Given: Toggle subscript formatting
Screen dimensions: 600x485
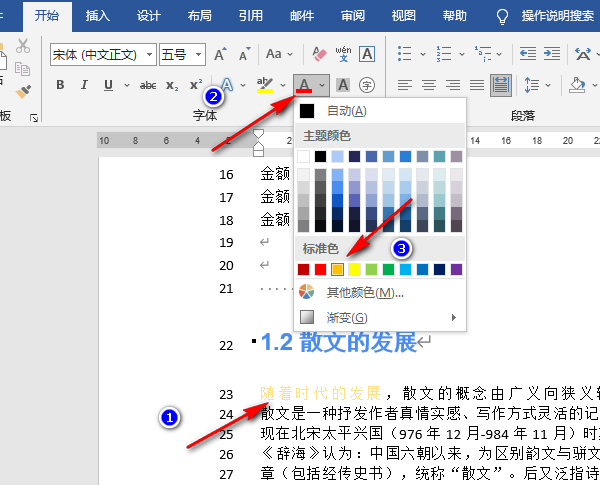Looking at the screenshot, I should pyautogui.click(x=172, y=85).
